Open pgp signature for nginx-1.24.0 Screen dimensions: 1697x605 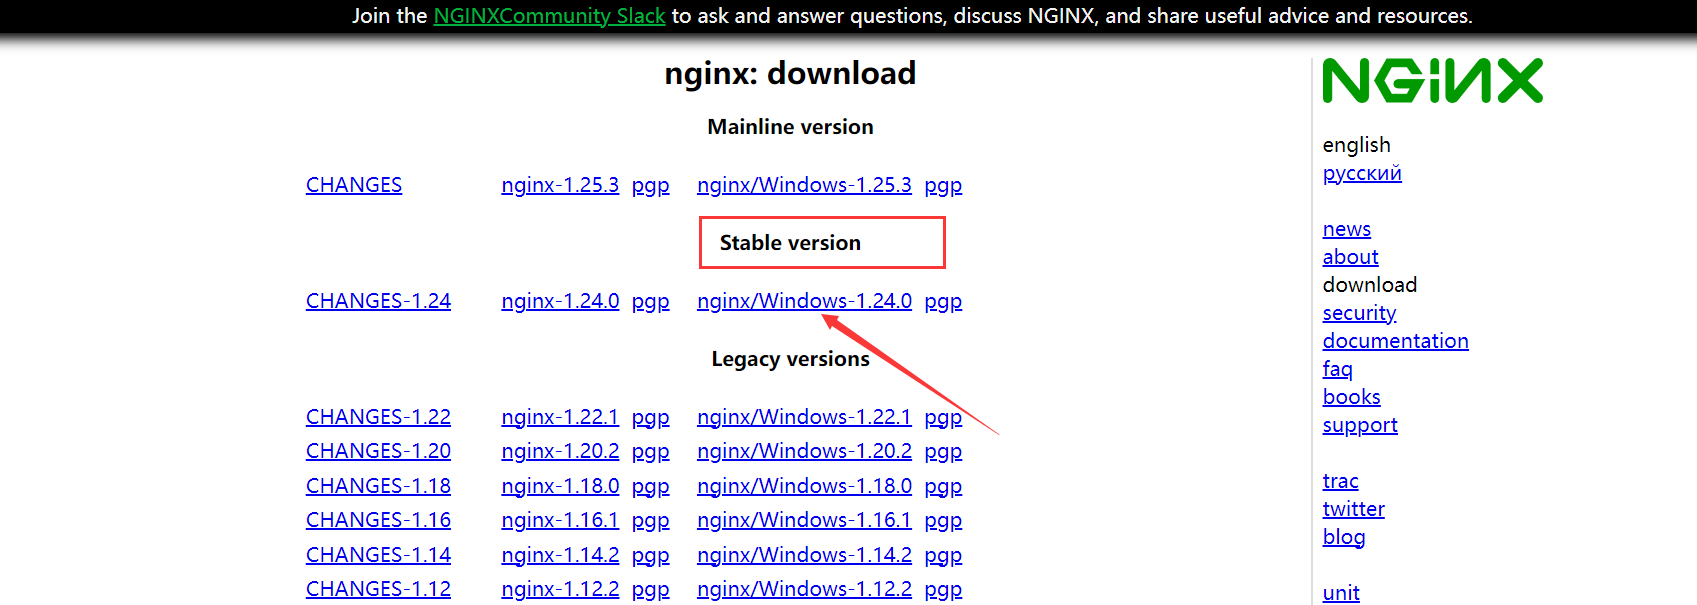click(650, 302)
